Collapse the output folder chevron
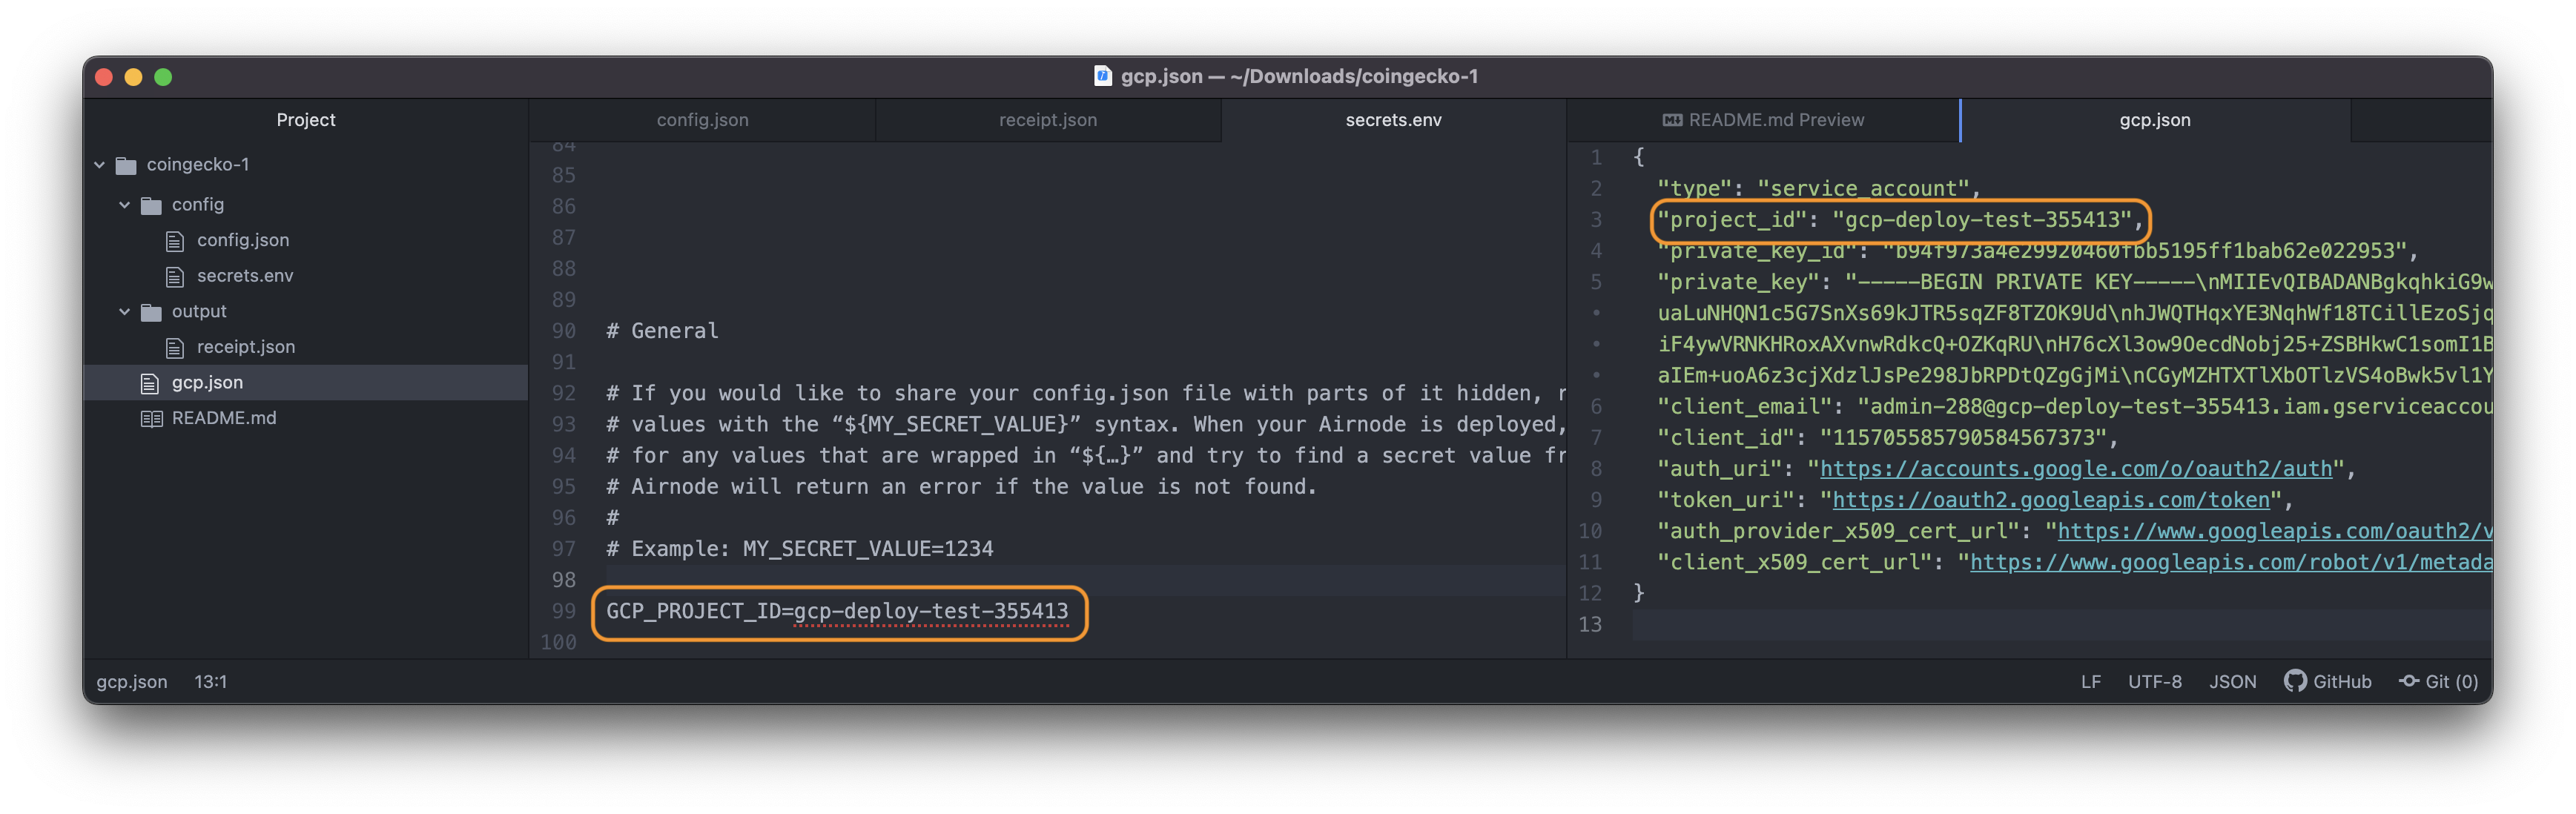The height and width of the screenshot is (814, 2576). (x=124, y=311)
